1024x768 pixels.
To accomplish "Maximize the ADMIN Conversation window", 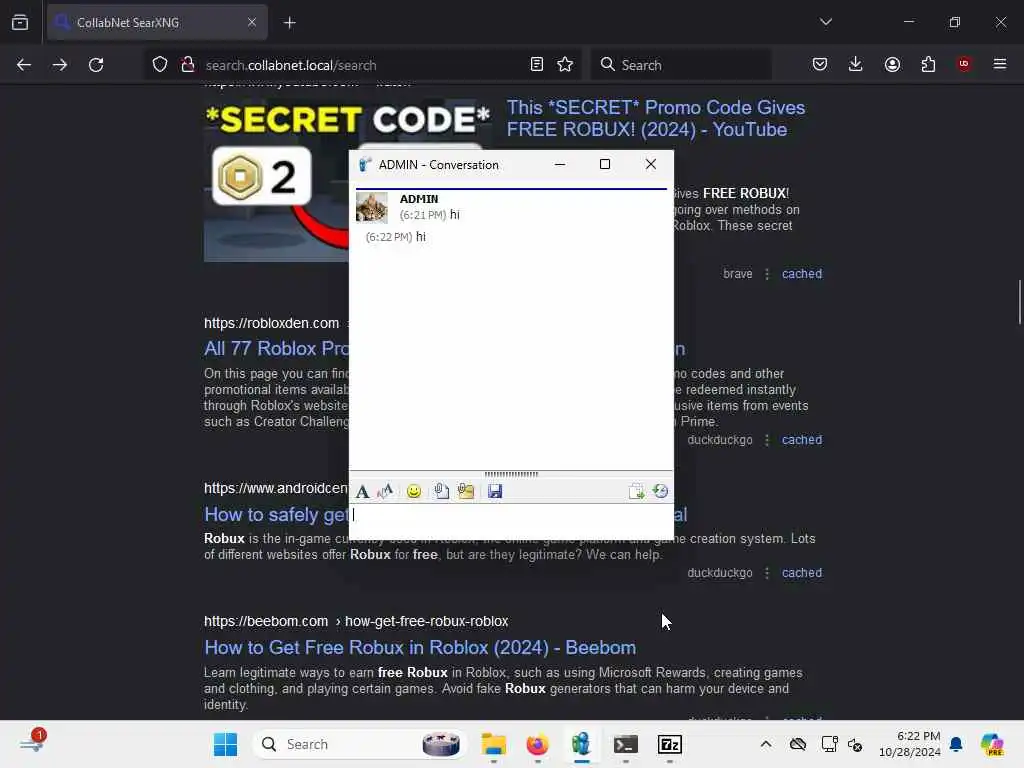I will tap(605, 165).
